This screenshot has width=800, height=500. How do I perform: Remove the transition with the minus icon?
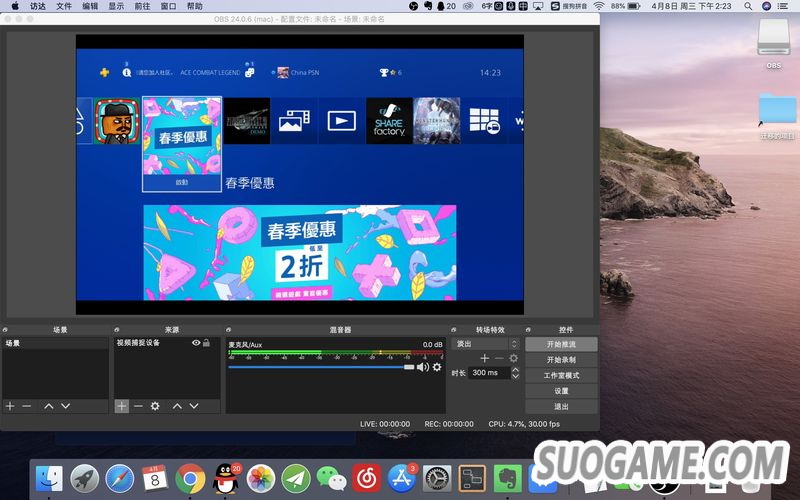click(x=499, y=359)
